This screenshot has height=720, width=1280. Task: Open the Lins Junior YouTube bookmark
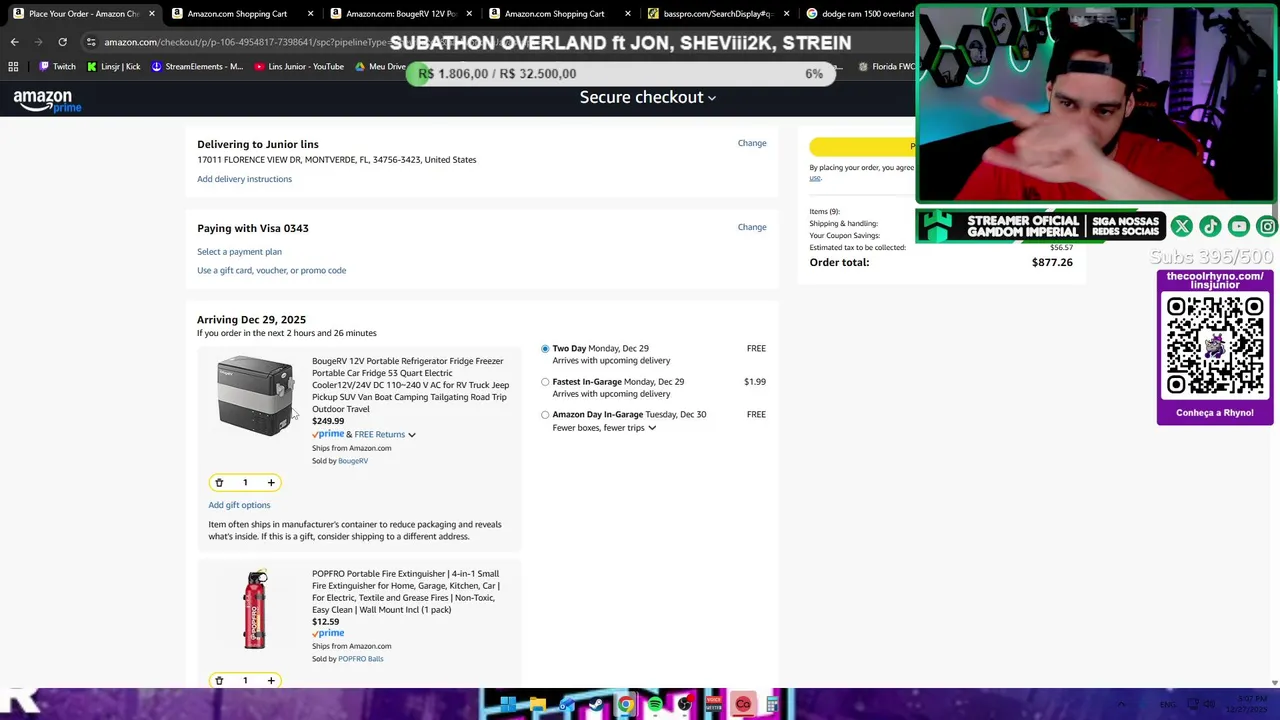pos(298,67)
